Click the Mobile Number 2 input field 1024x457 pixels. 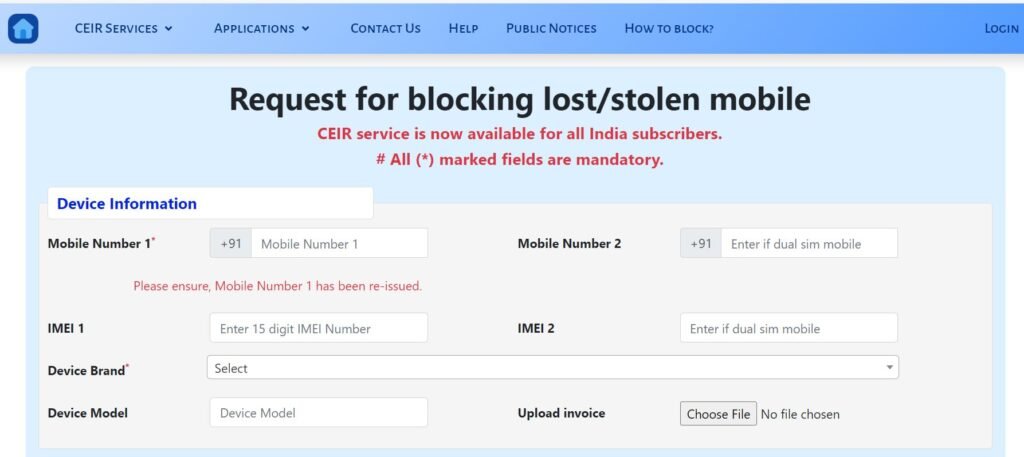click(808, 244)
